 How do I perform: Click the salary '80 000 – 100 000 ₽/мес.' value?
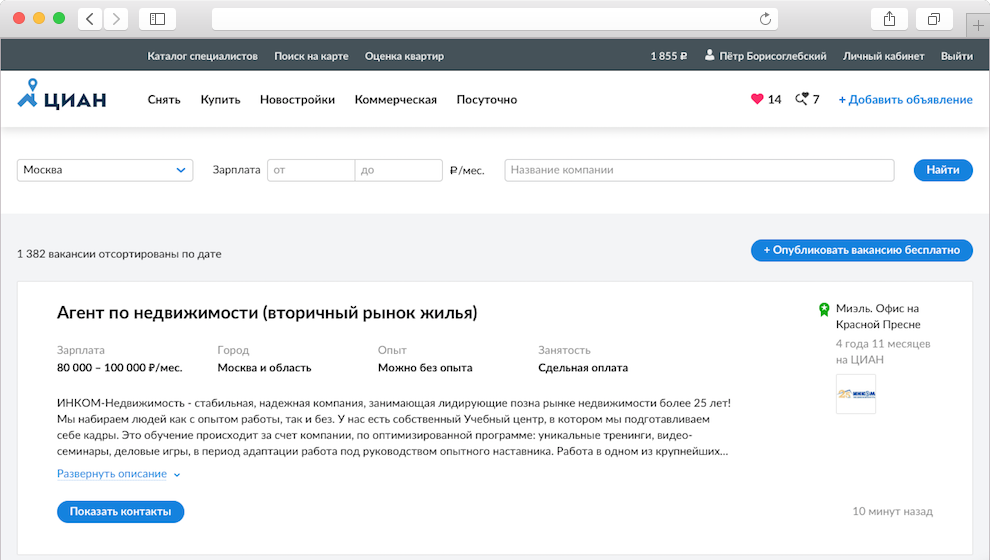pos(119,367)
